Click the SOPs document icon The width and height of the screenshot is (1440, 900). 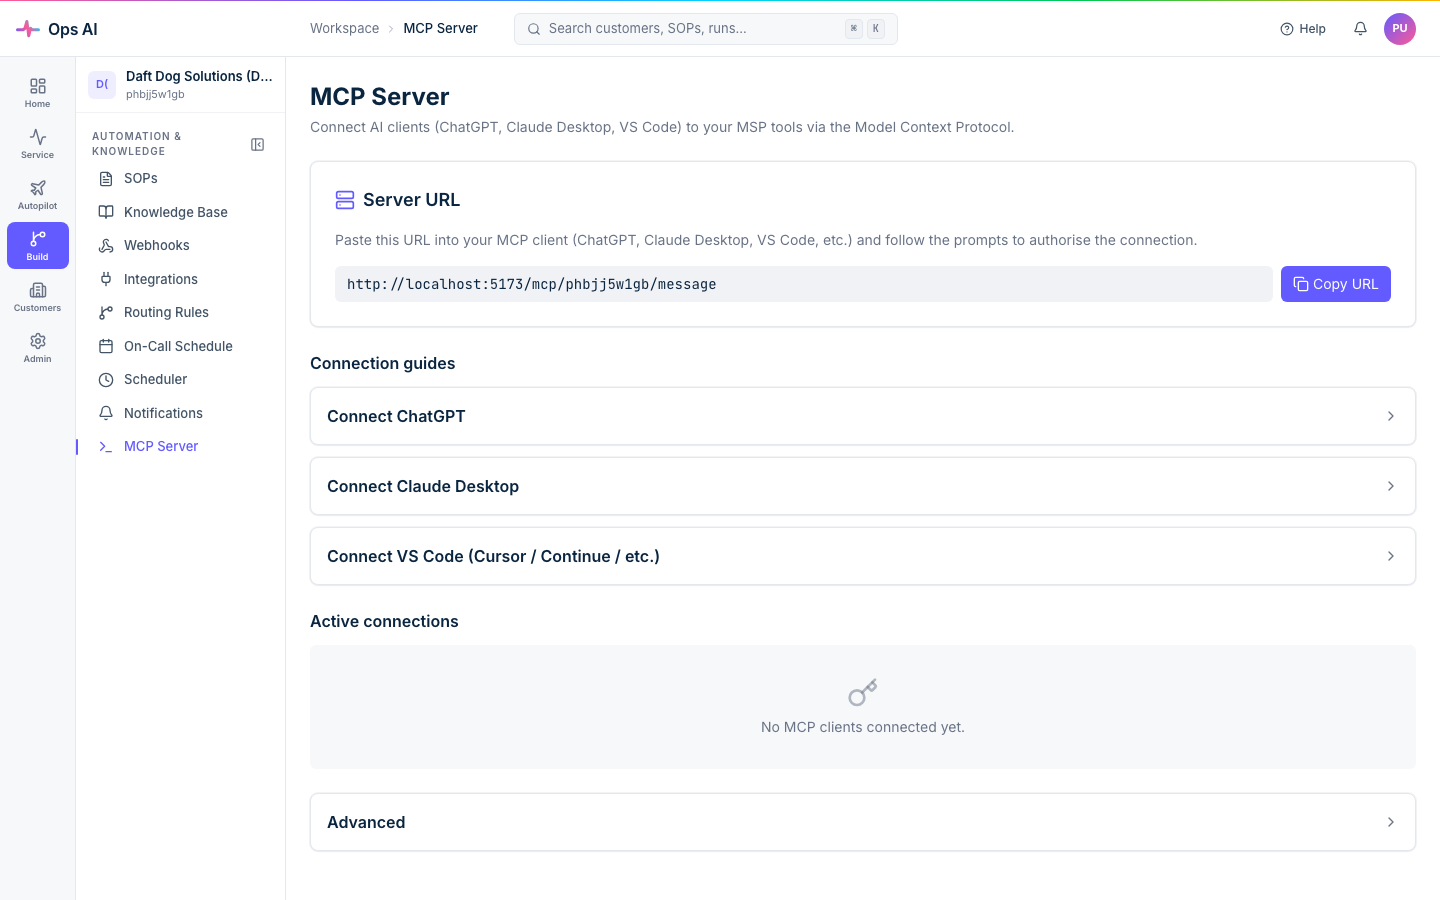pyautogui.click(x=106, y=179)
